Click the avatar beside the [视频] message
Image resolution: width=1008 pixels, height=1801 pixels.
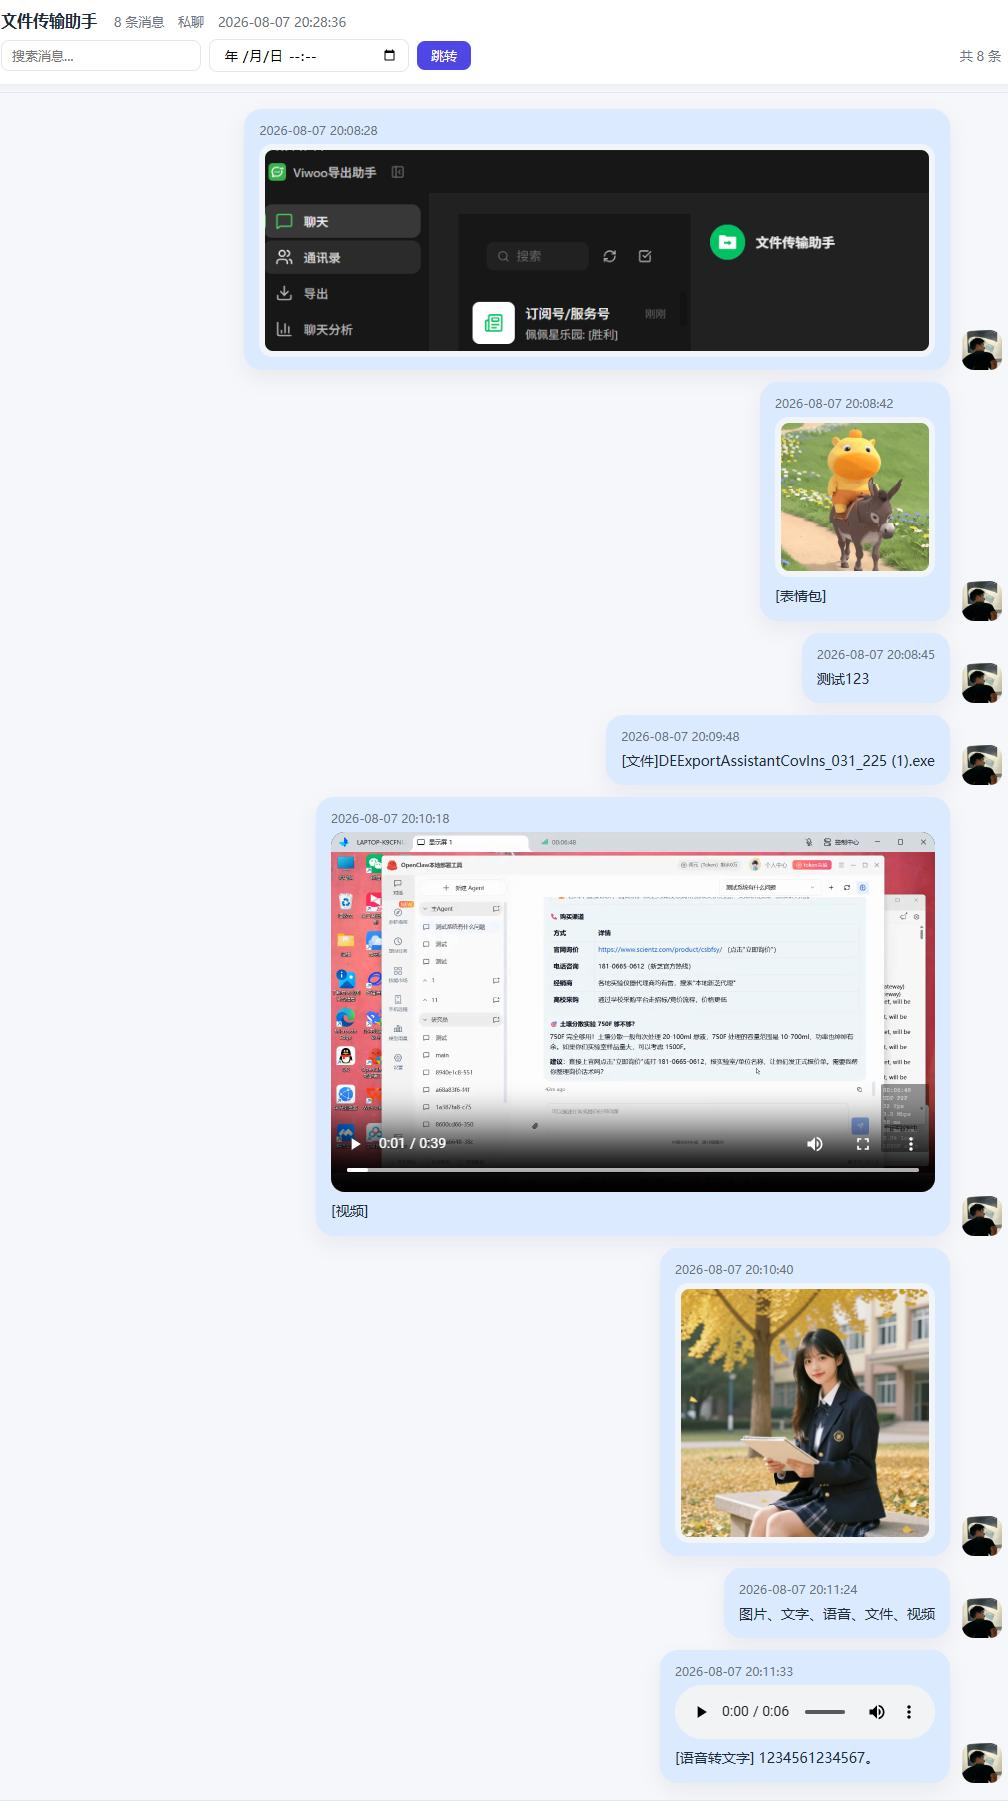[x=982, y=1216]
